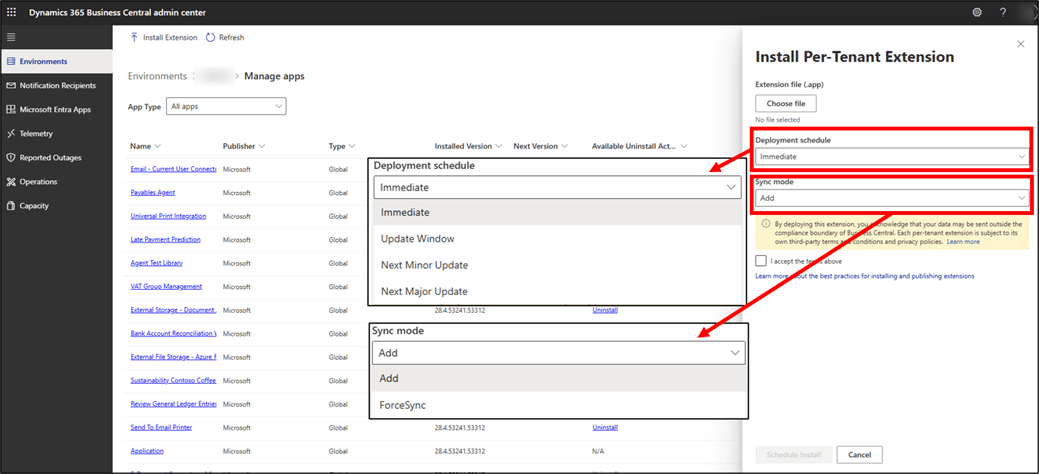1039x474 pixels.
Task: Open the settings gear in header
Action: pyautogui.click(x=977, y=13)
